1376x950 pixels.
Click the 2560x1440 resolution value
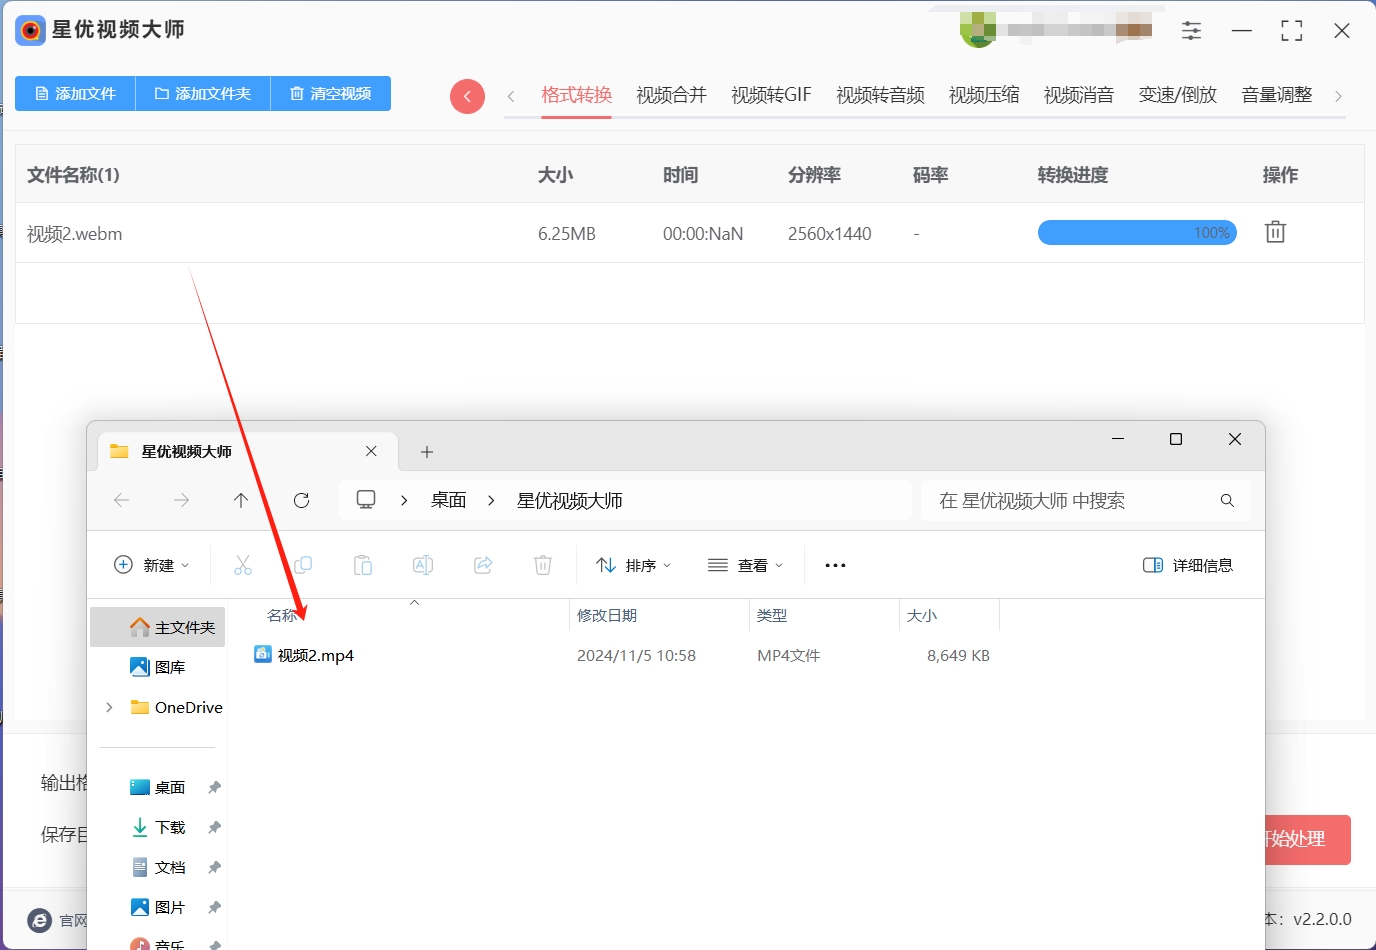(x=829, y=234)
